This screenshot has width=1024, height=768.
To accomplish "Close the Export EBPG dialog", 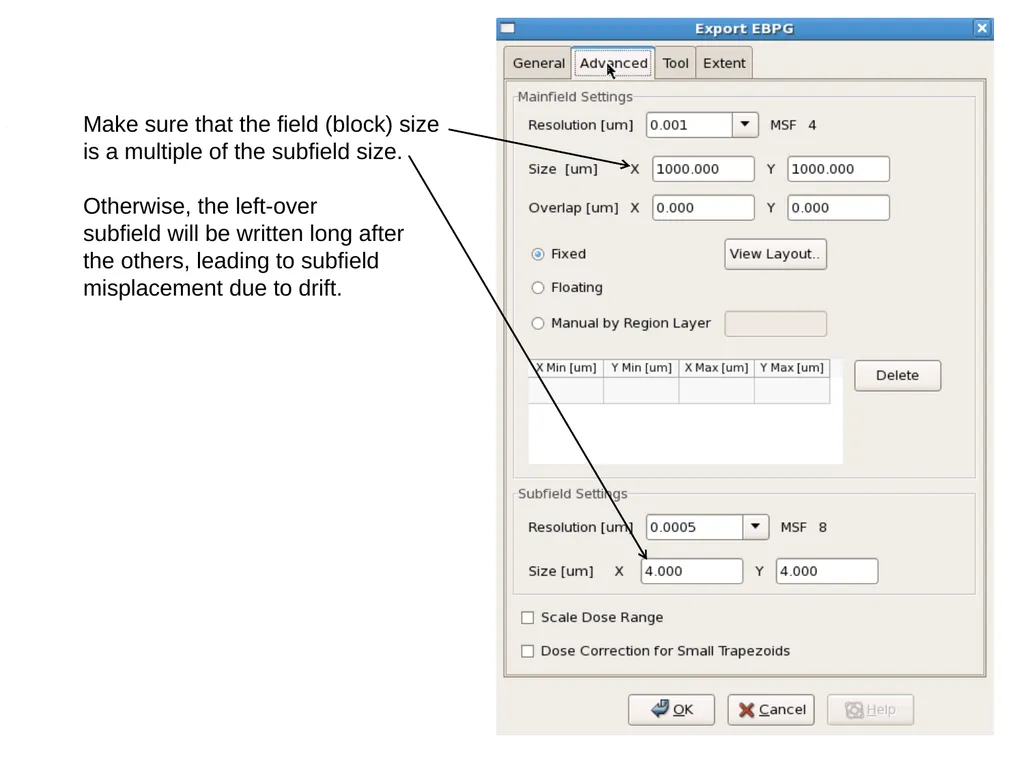I will [982, 28].
